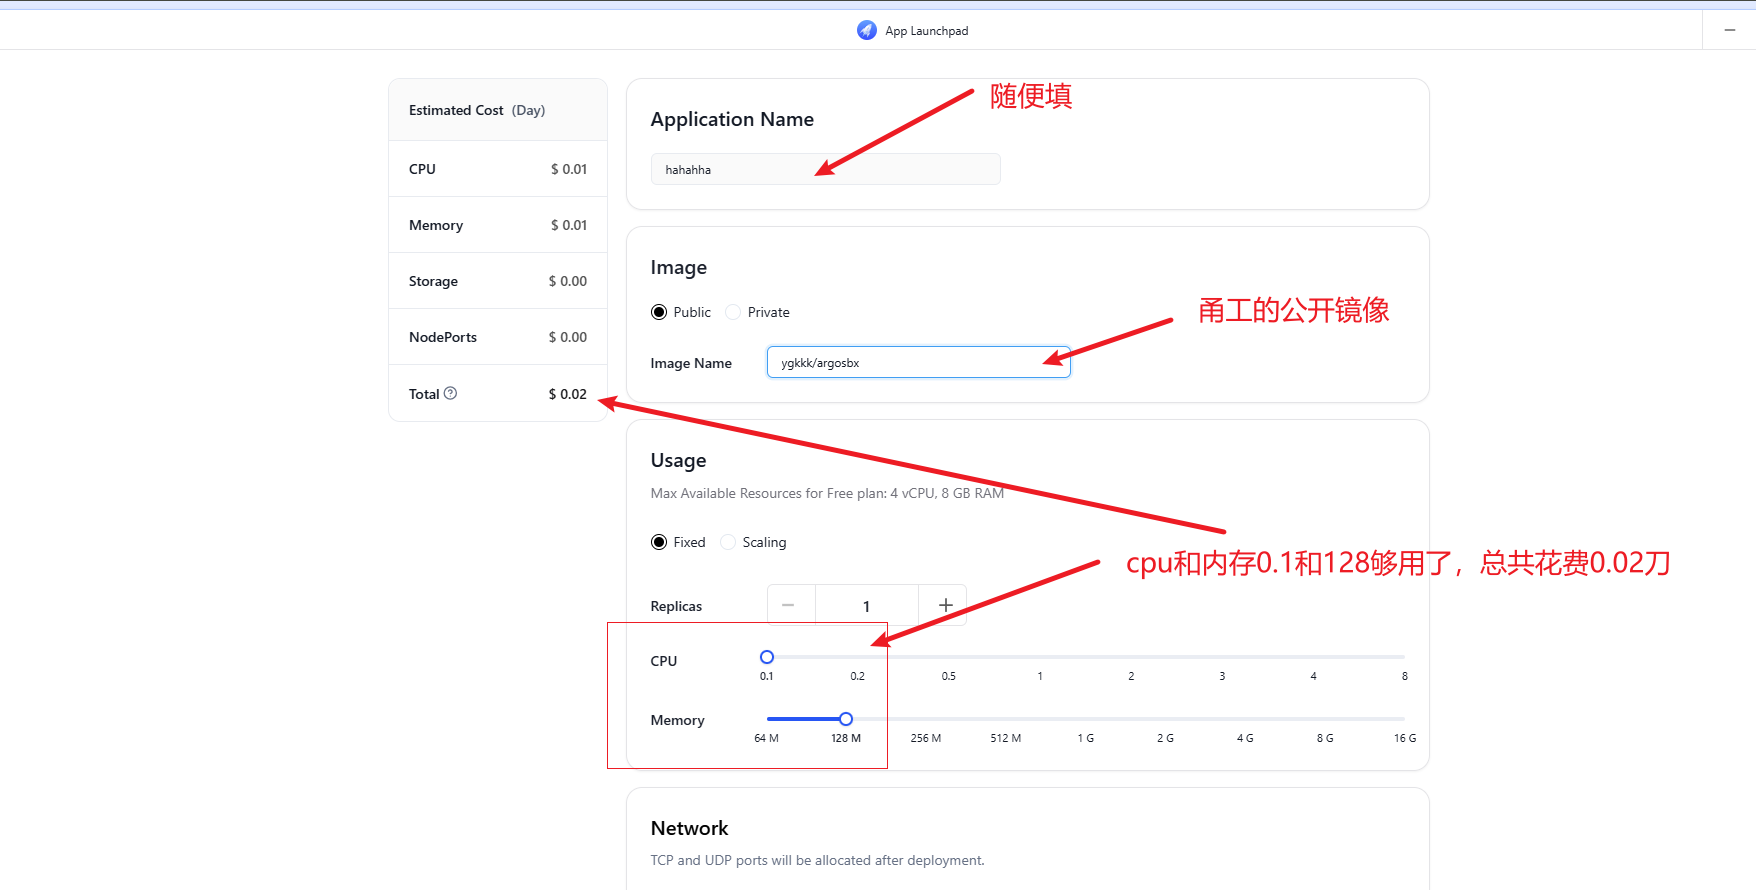Choose the Fixed usage mode
This screenshot has height=890, width=1756.
[659, 542]
